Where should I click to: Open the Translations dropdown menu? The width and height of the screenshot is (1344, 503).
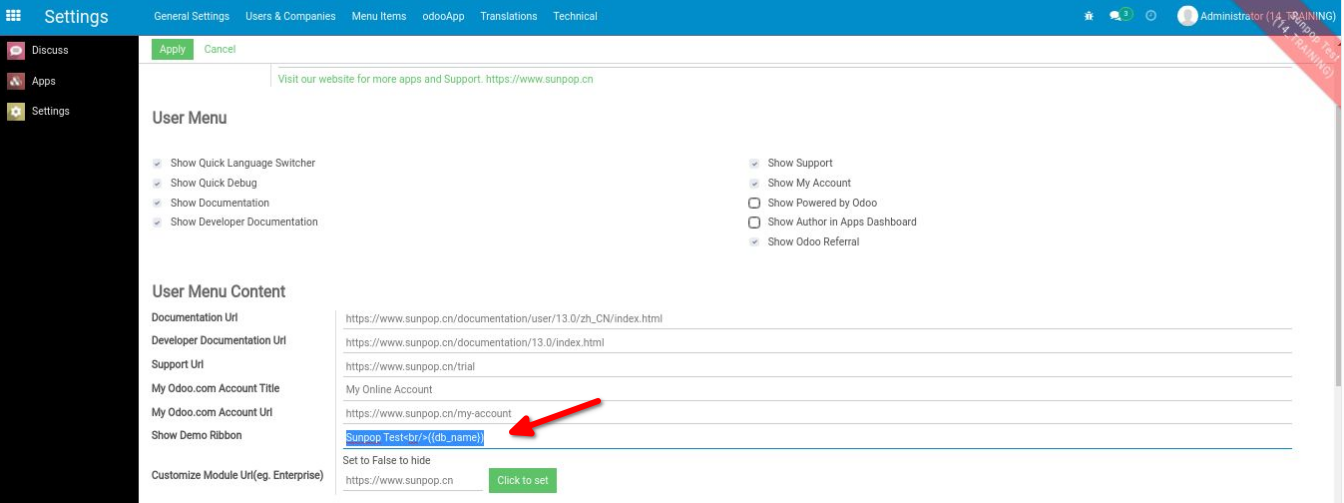coord(508,16)
